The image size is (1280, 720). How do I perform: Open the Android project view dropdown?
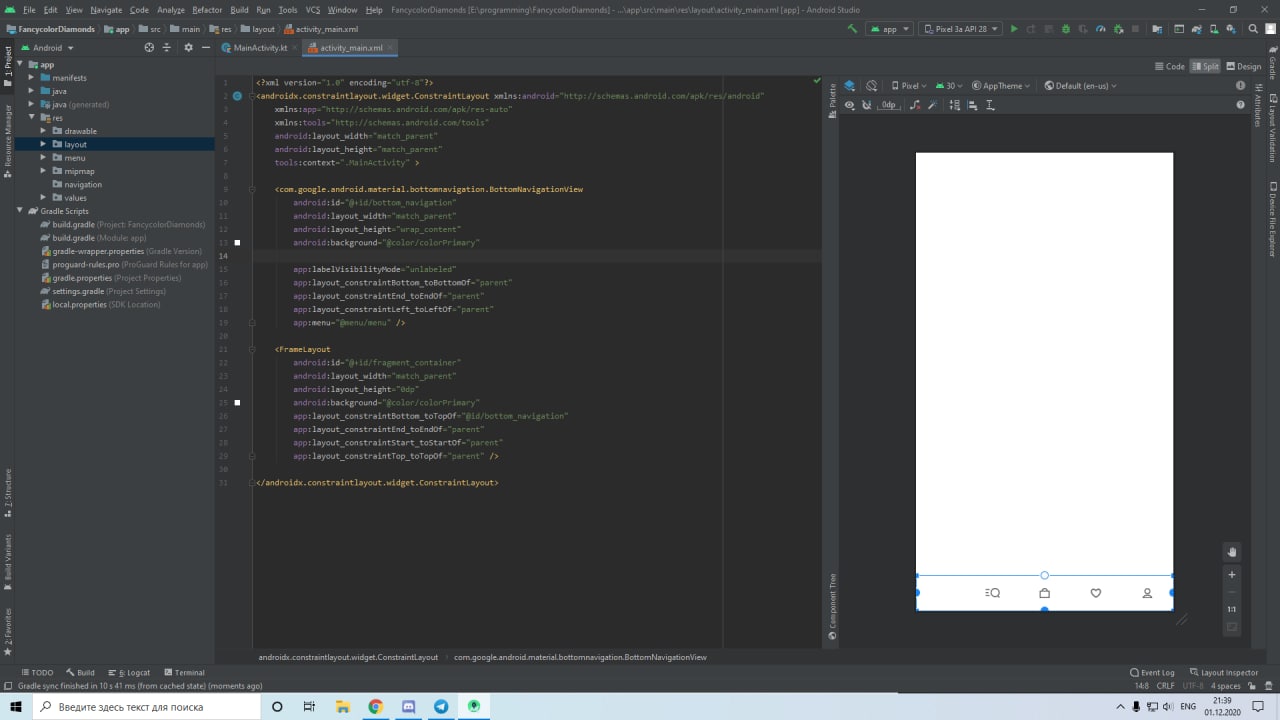(x=46, y=47)
